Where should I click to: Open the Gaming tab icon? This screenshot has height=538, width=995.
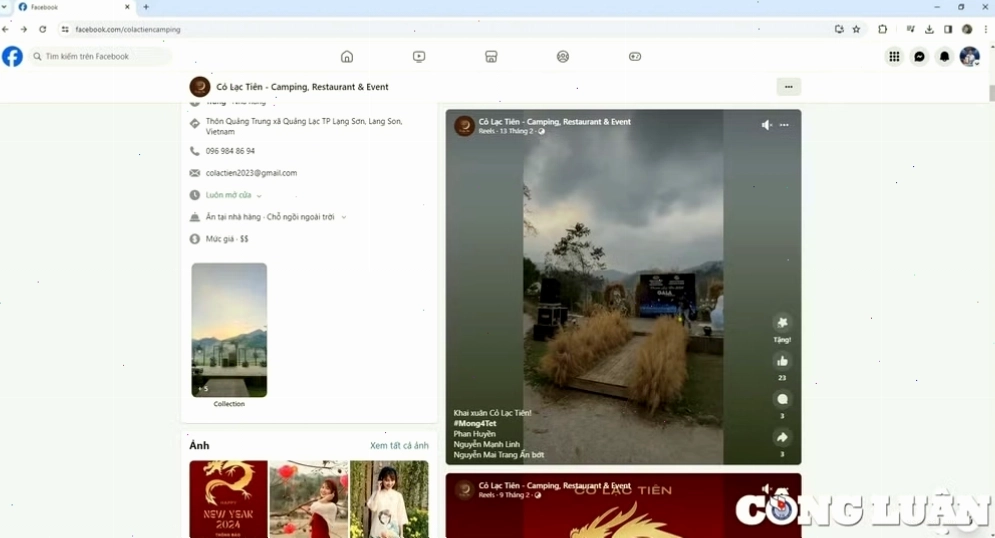[635, 56]
